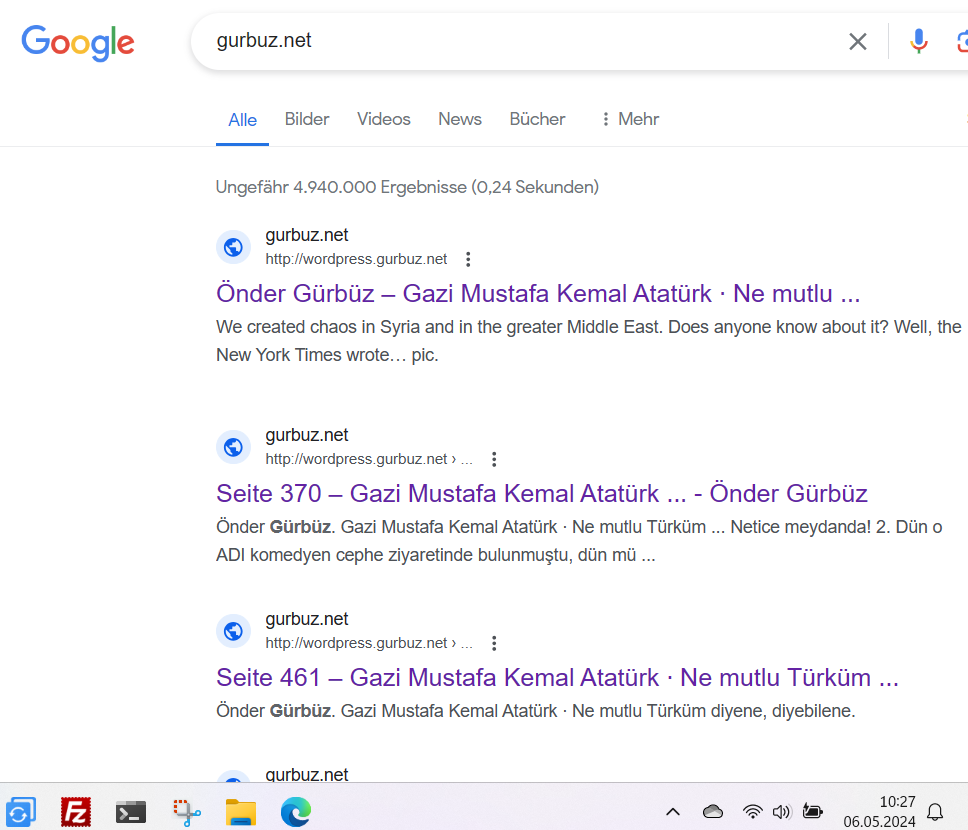This screenshot has width=968, height=830.
Task: Open Google Lens image search icon
Action: pyautogui.click(x=962, y=41)
